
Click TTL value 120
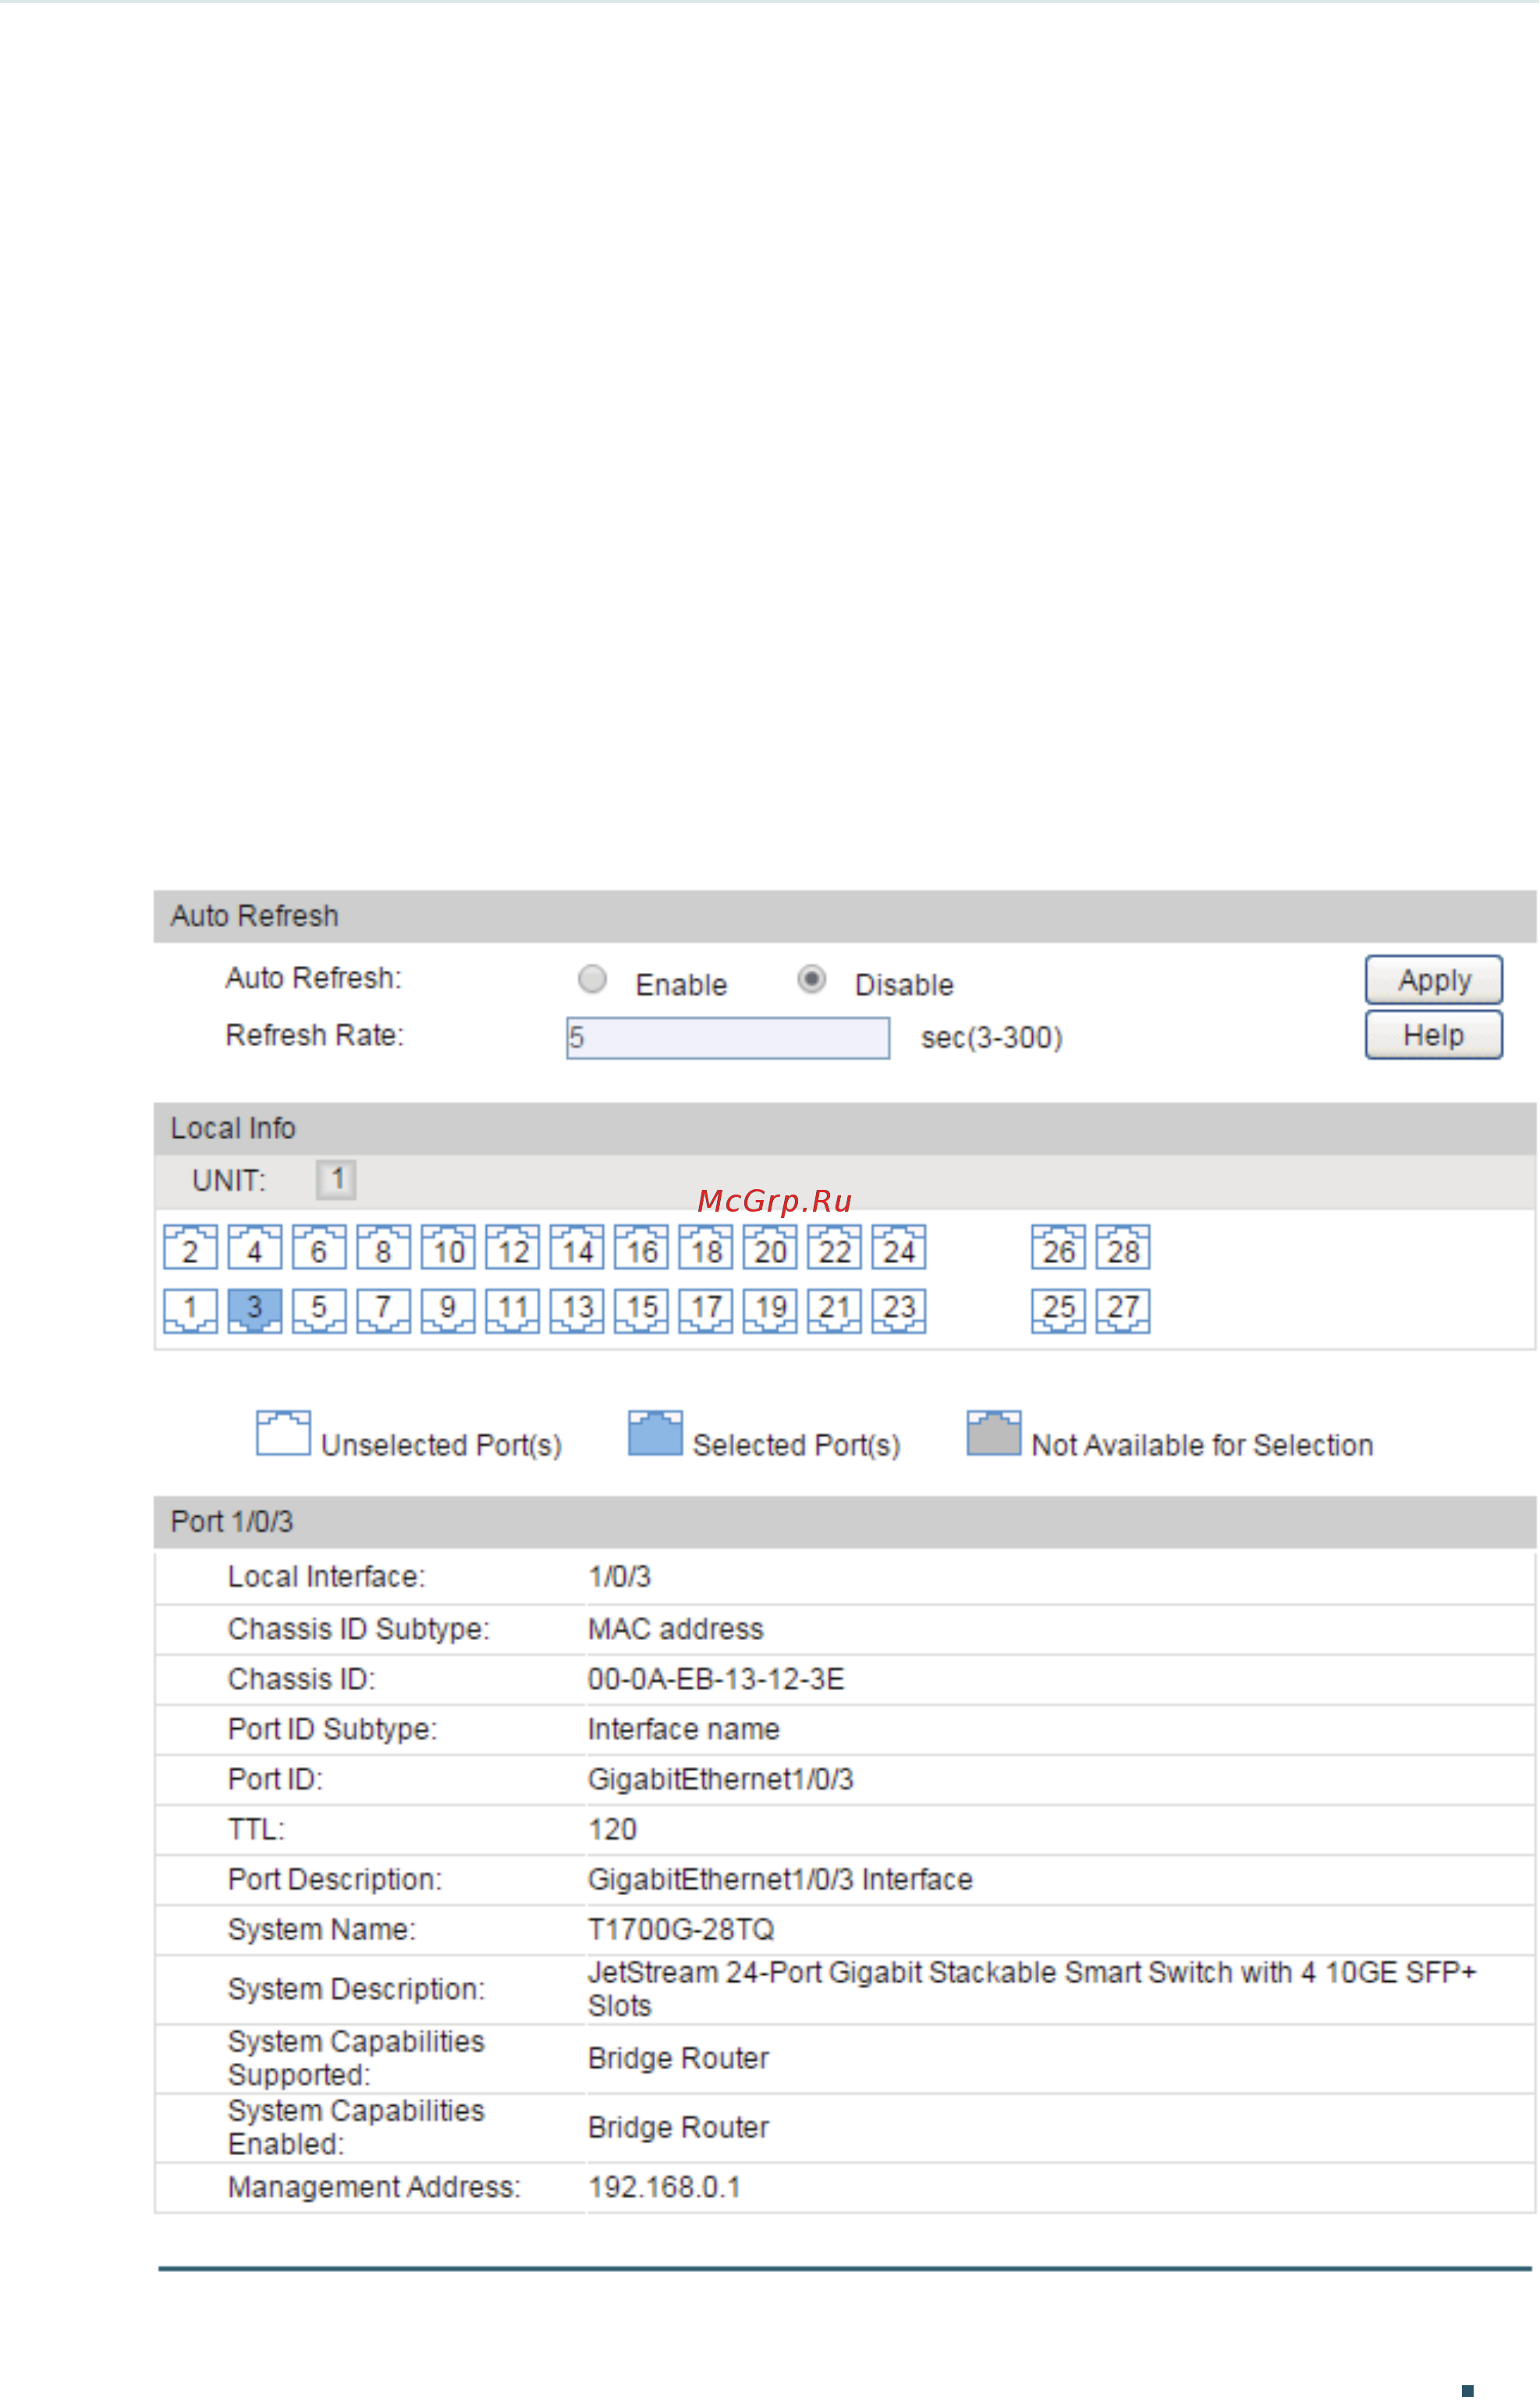click(612, 1830)
